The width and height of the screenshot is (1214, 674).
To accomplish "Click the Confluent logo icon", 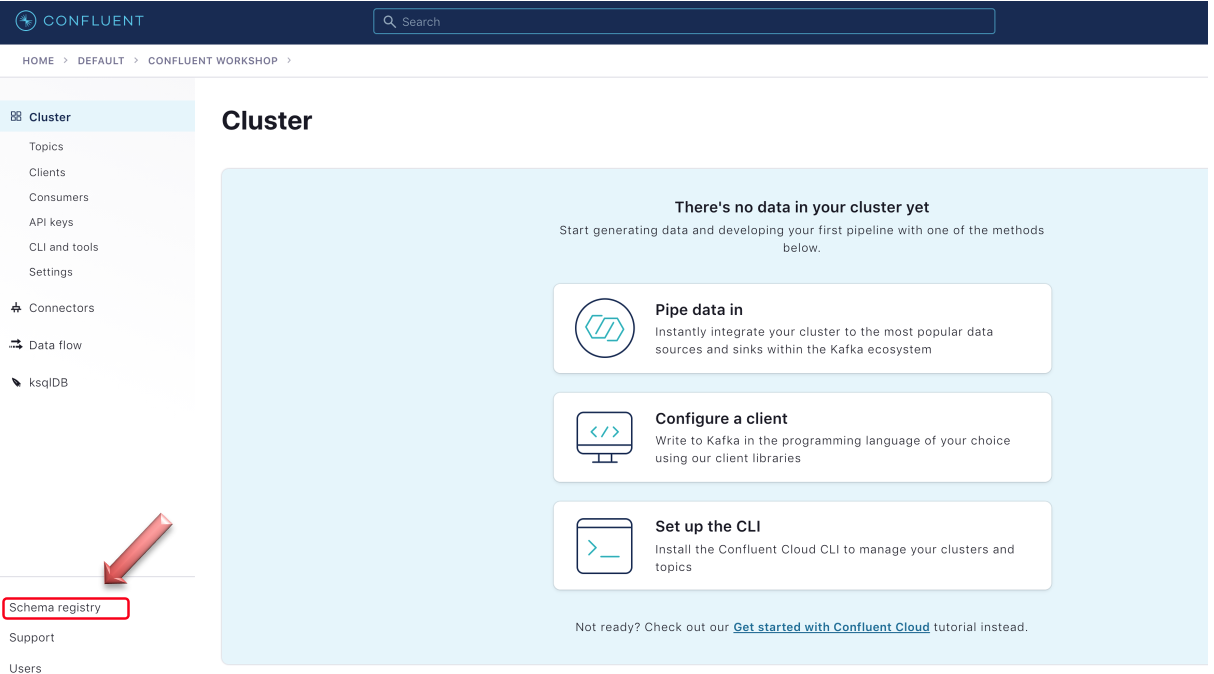I will pos(26,21).
